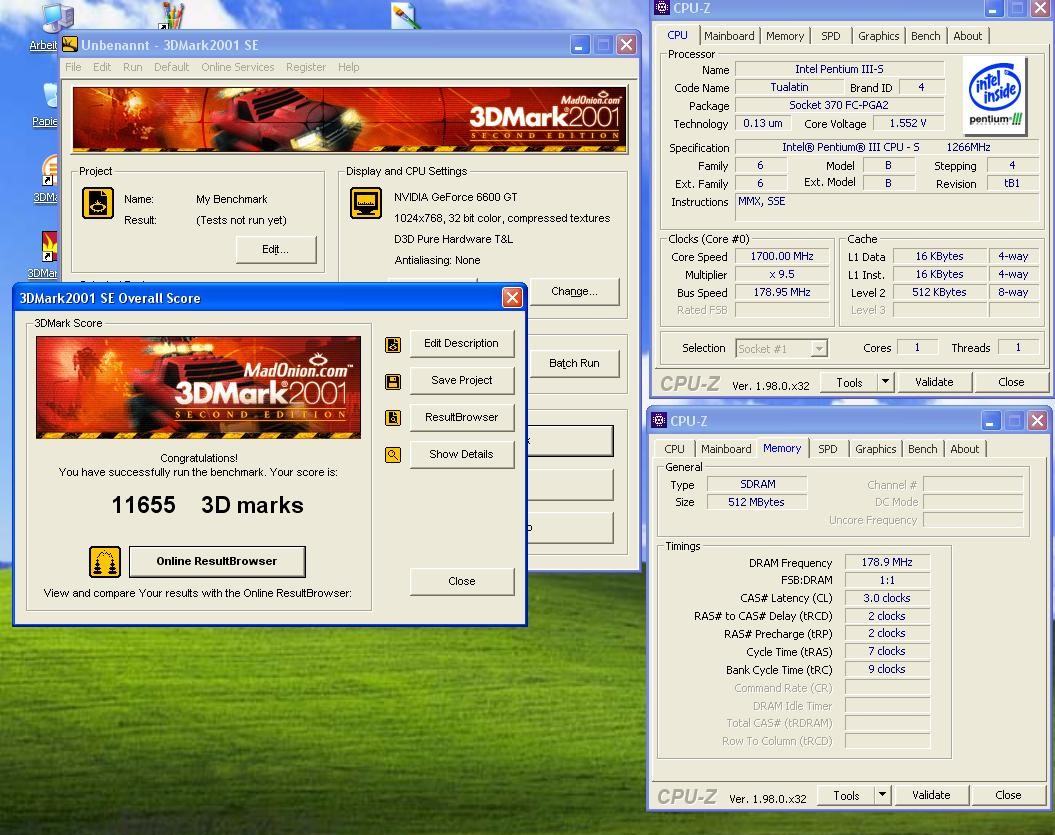The image size is (1055, 835).
Task: Open the Online Services menu
Action: (x=238, y=67)
